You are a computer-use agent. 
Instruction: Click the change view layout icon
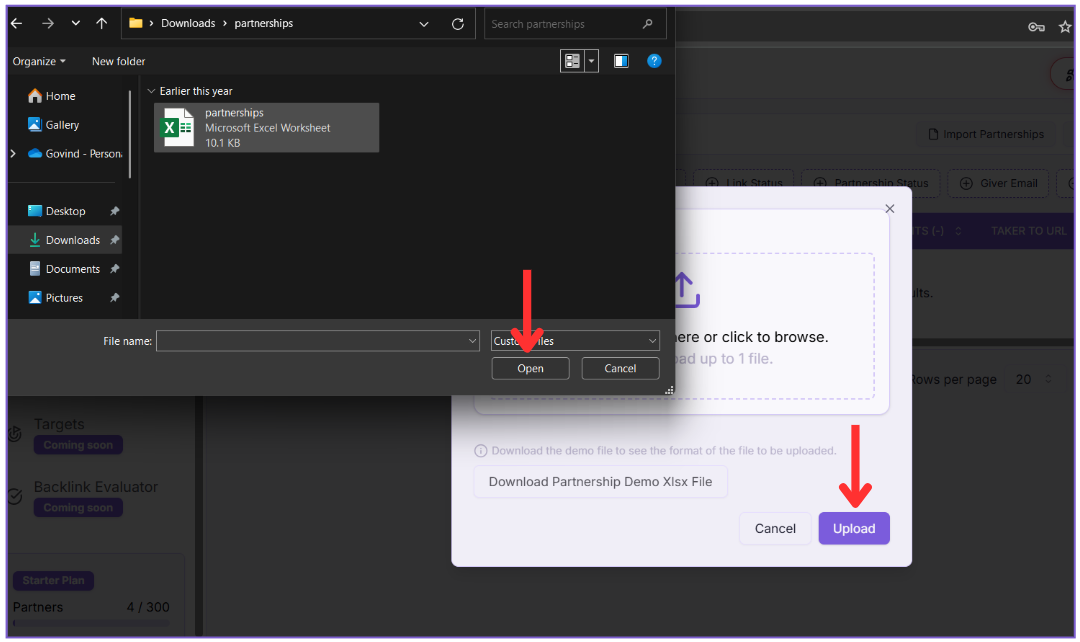click(572, 61)
